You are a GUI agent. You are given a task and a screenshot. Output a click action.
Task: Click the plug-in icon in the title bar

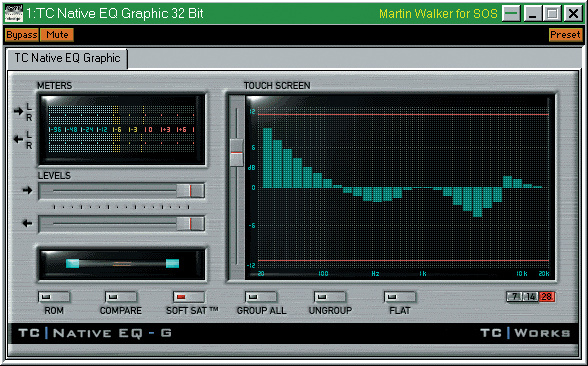pos(14,14)
